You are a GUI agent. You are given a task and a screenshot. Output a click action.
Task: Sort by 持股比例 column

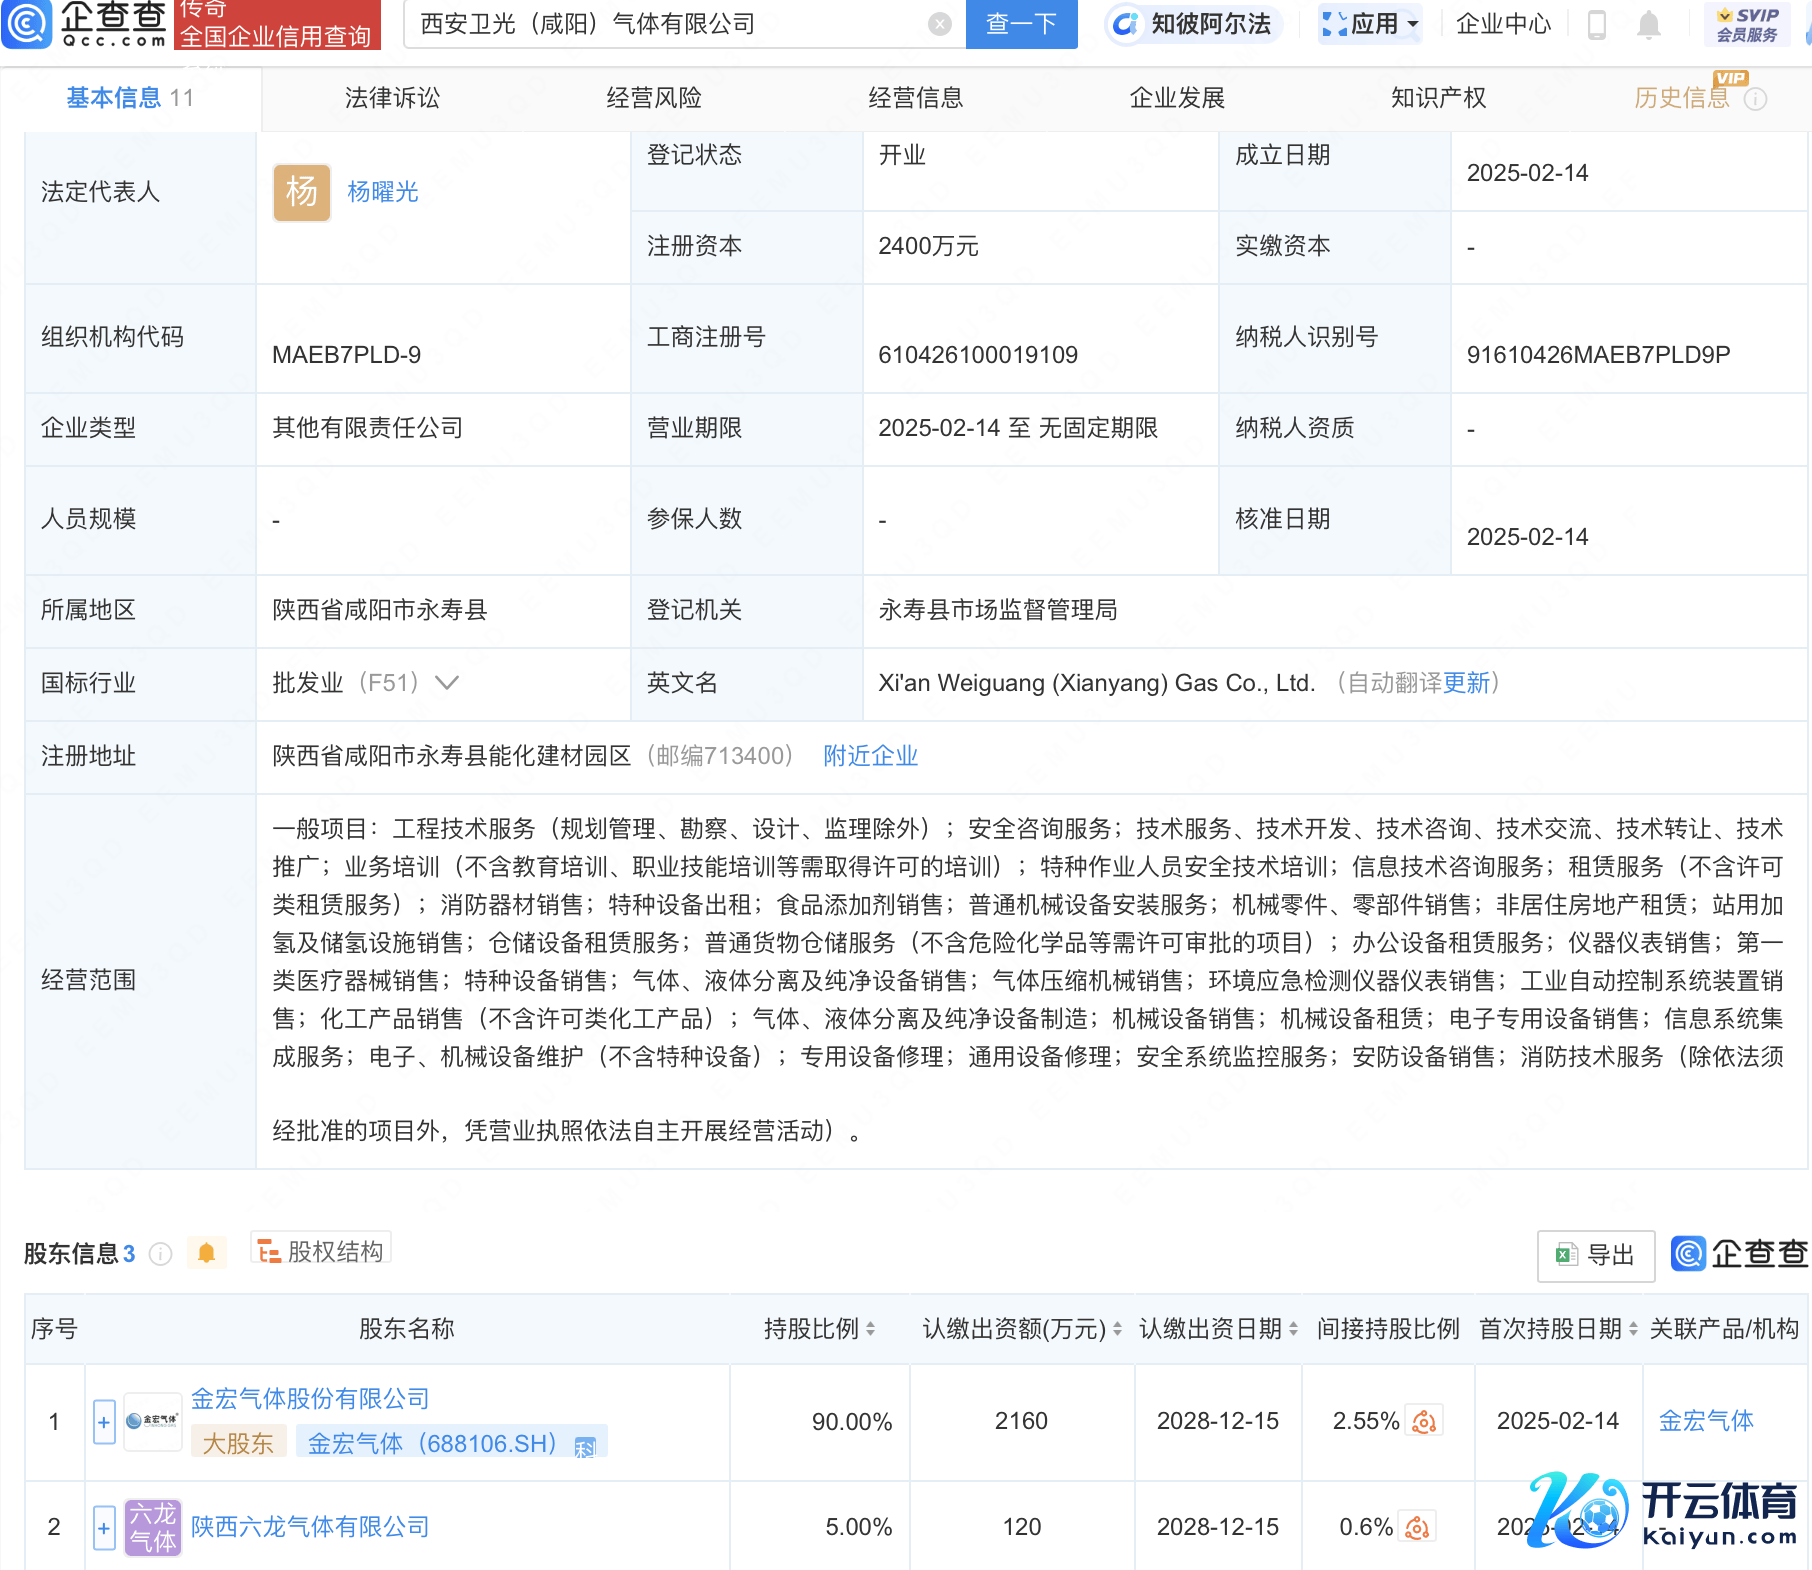coord(871,1329)
